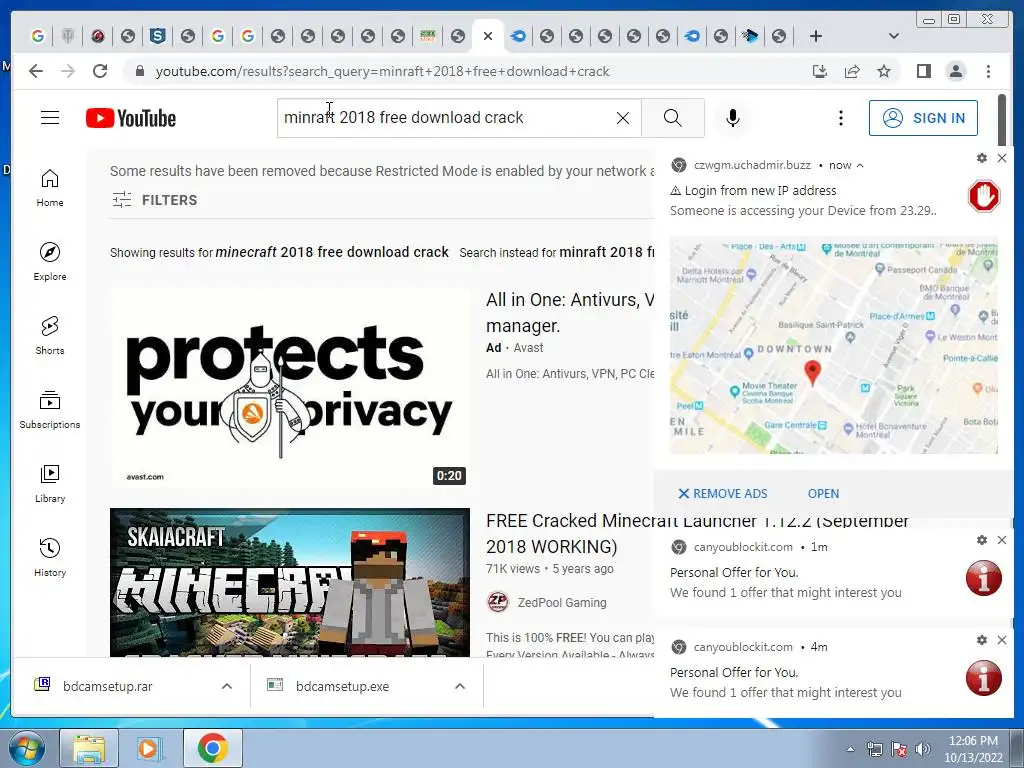Click the YouTube logo

coord(131,118)
